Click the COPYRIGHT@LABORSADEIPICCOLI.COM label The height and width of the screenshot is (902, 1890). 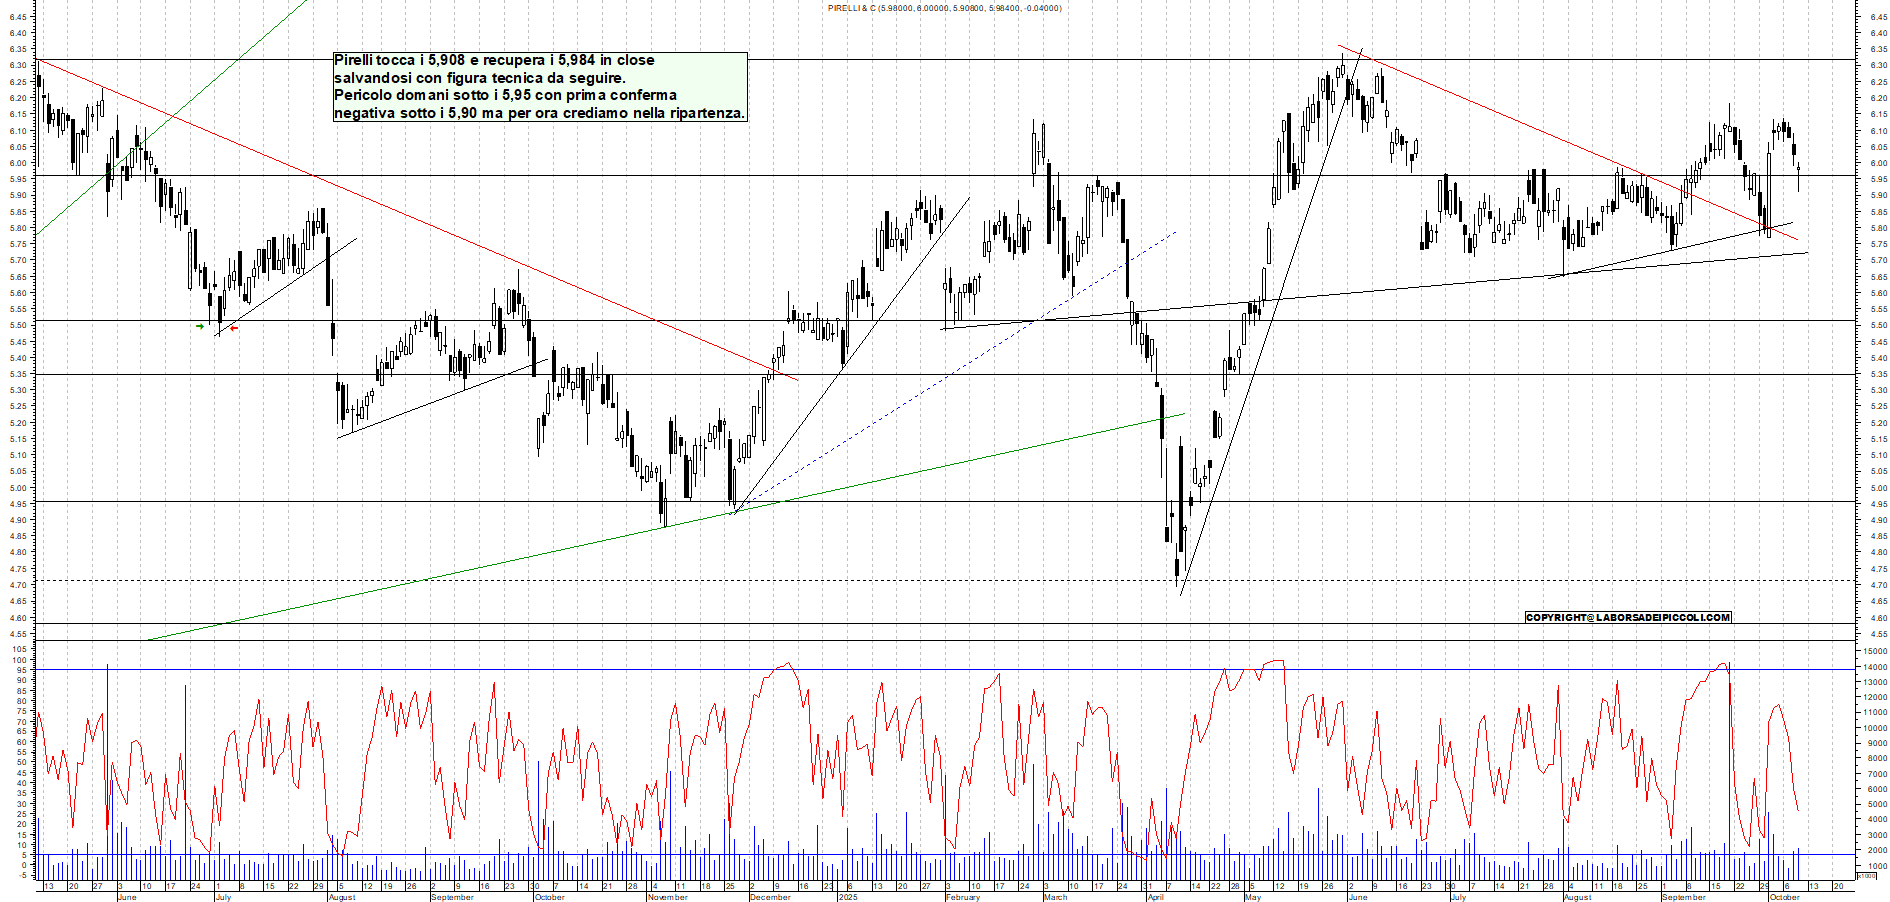(1627, 617)
